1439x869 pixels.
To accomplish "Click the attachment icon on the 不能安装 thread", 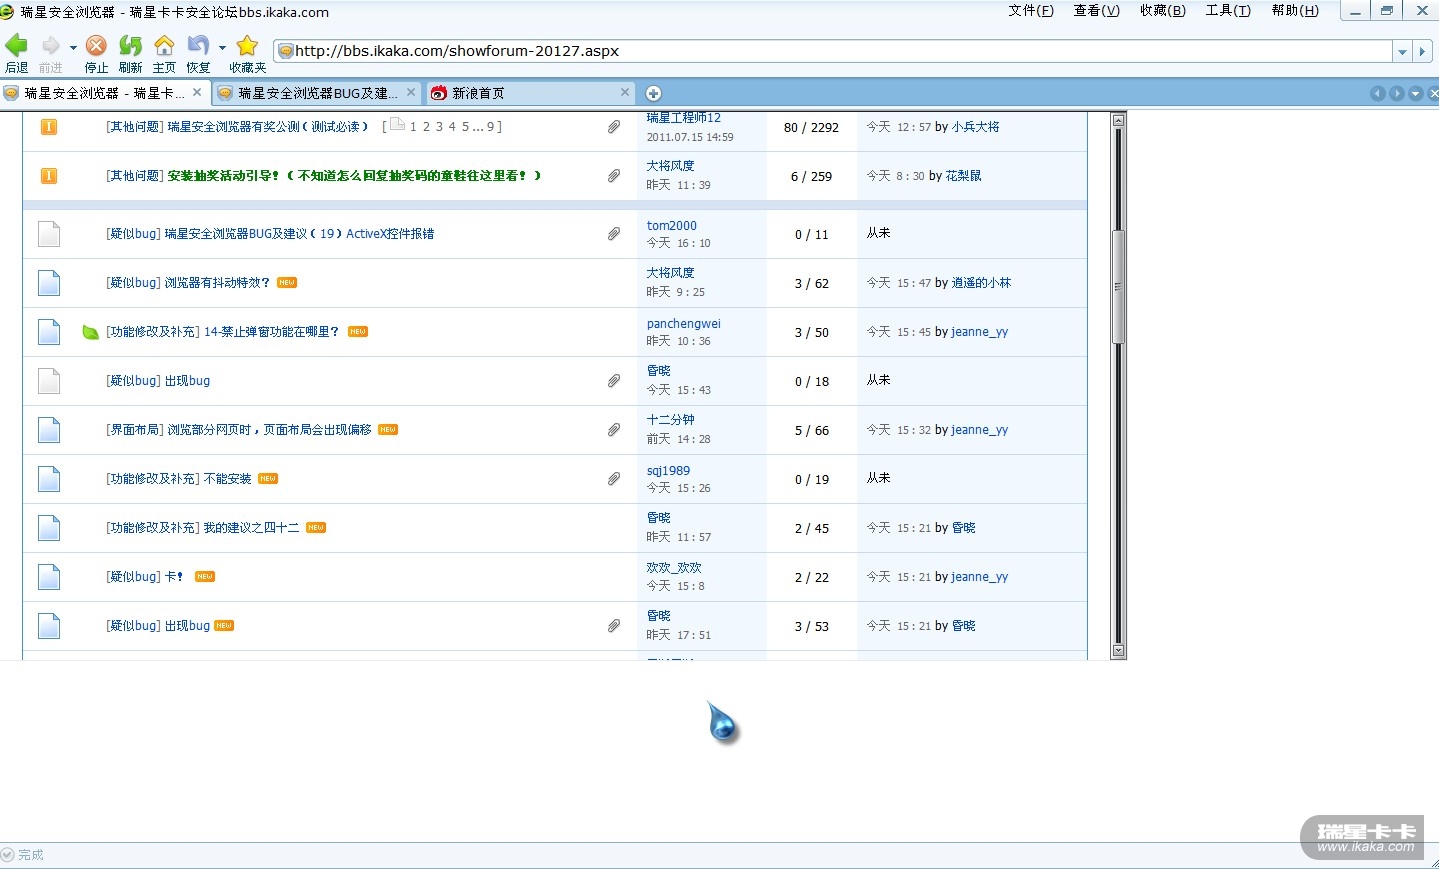I will tap(613, 479).
